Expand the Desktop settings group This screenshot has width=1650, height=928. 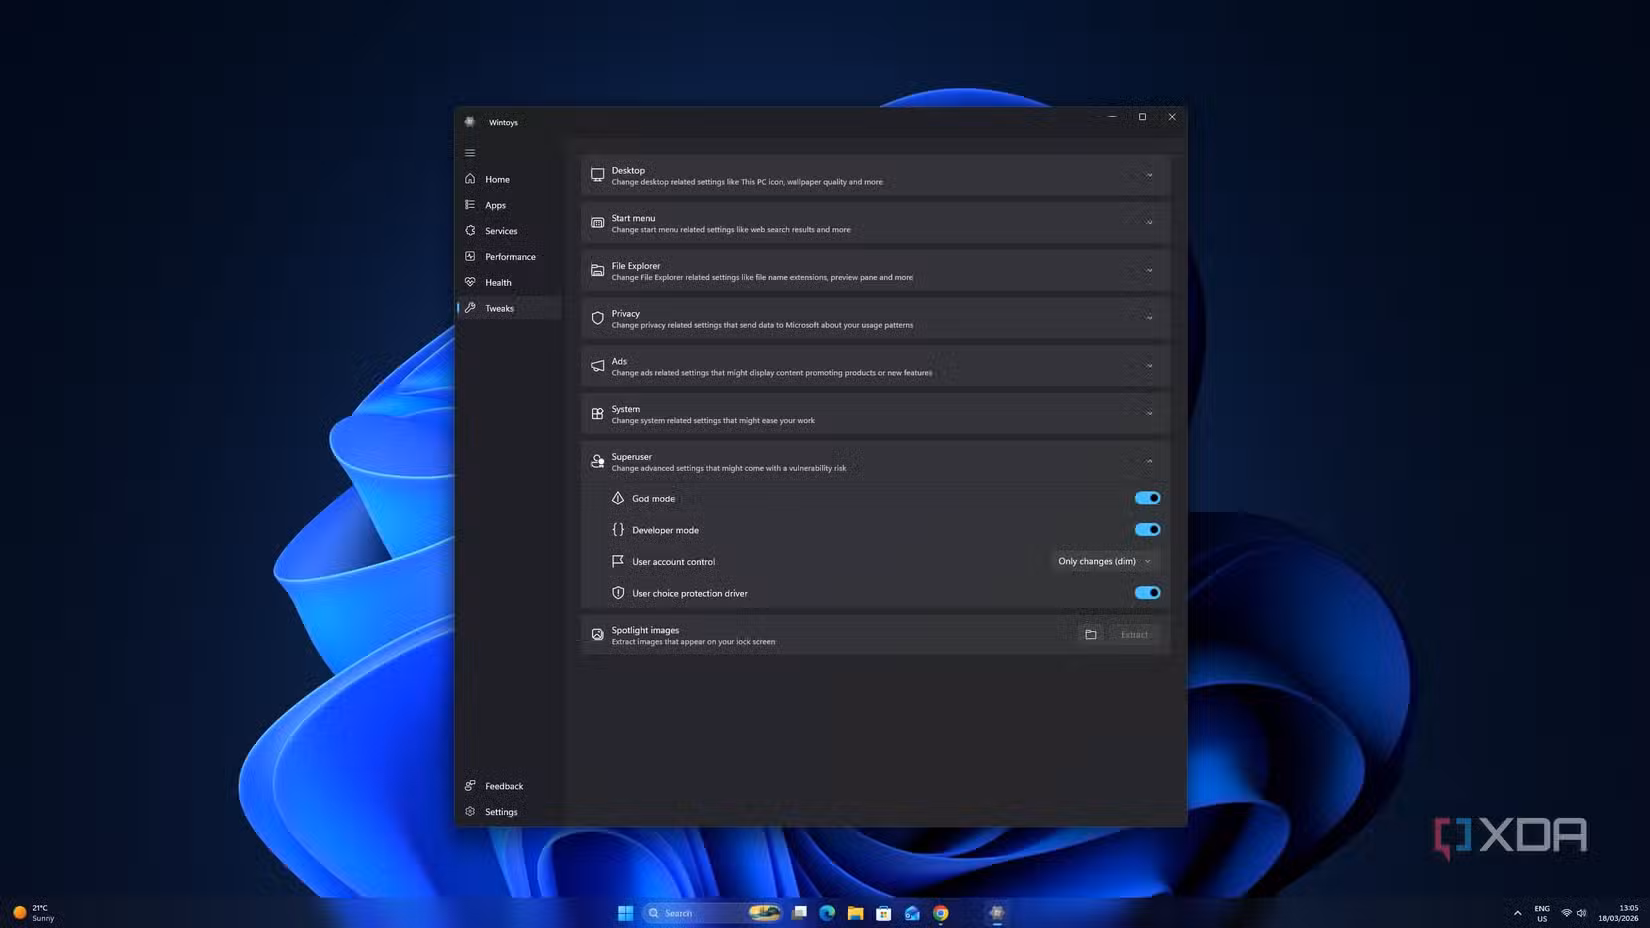[875, 175]
